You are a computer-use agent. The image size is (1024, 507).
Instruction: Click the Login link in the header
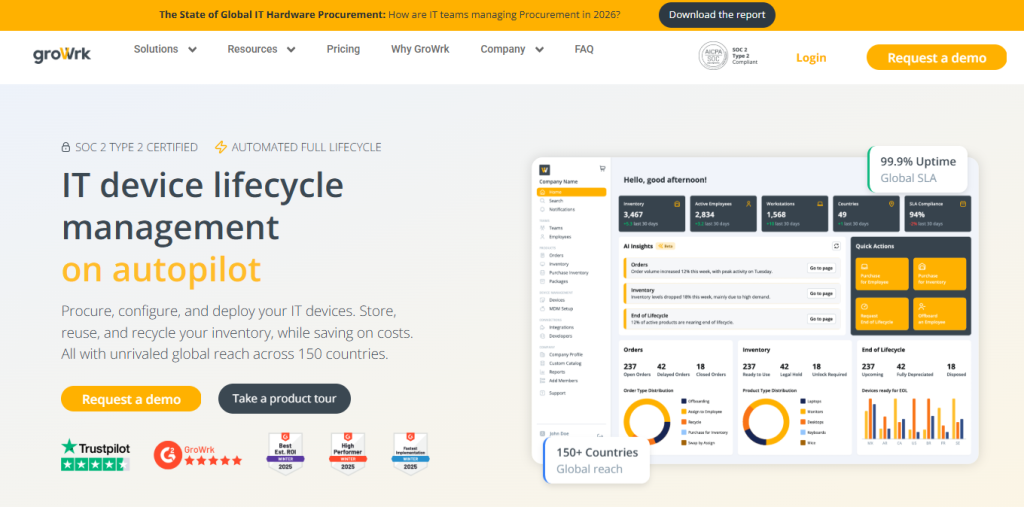(811, 57)
